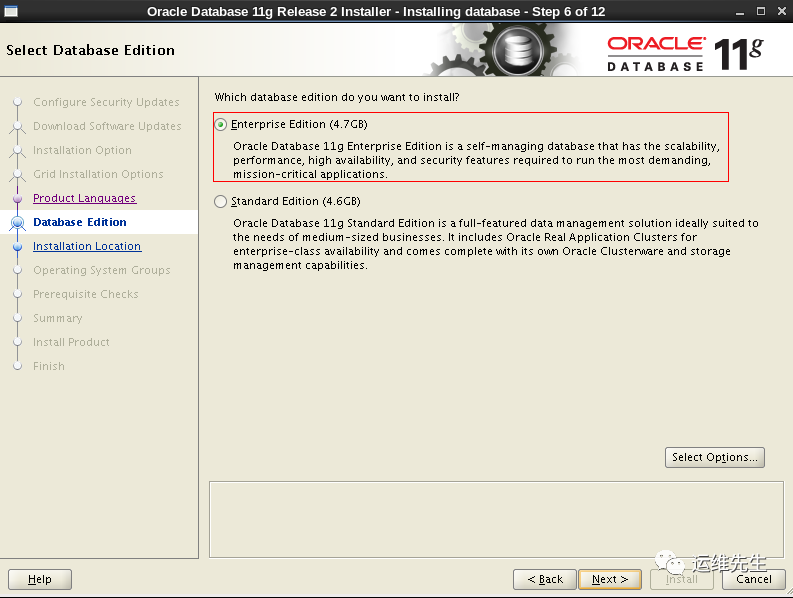793x598 pixels.
Task: Select Database Edition step in sidebar
Action: click(x=80, y=222)
